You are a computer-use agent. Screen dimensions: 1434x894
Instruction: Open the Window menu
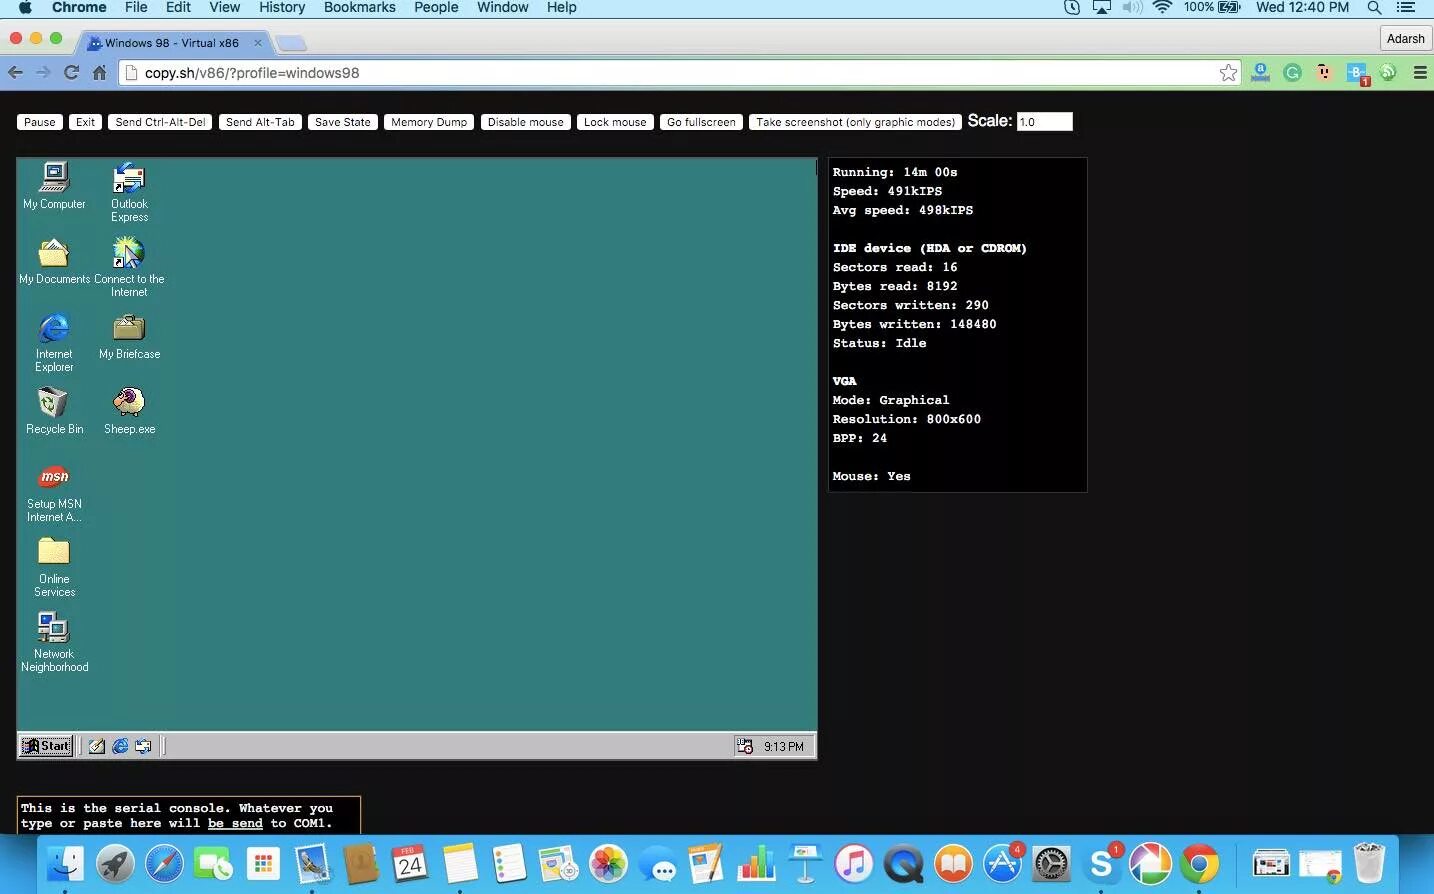(x=502, y=7)
